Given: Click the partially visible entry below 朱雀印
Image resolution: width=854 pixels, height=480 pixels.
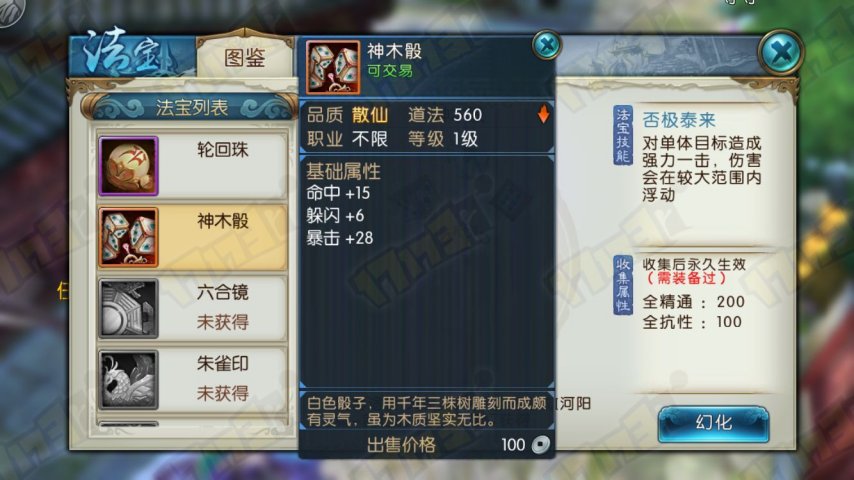Looking at the screenshot, I should coord(192,423).
